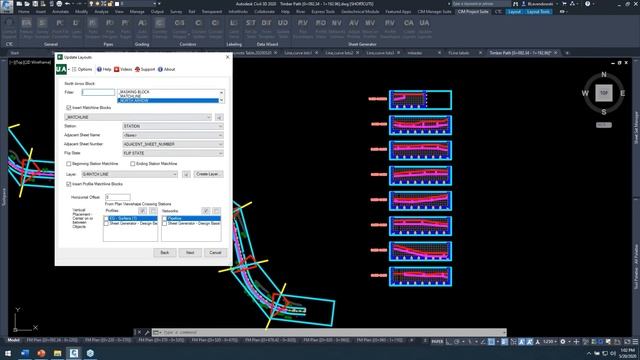Open About in dialog toolbar
Viewport: 640px width, 360px height.
click(x=167, y=69)
